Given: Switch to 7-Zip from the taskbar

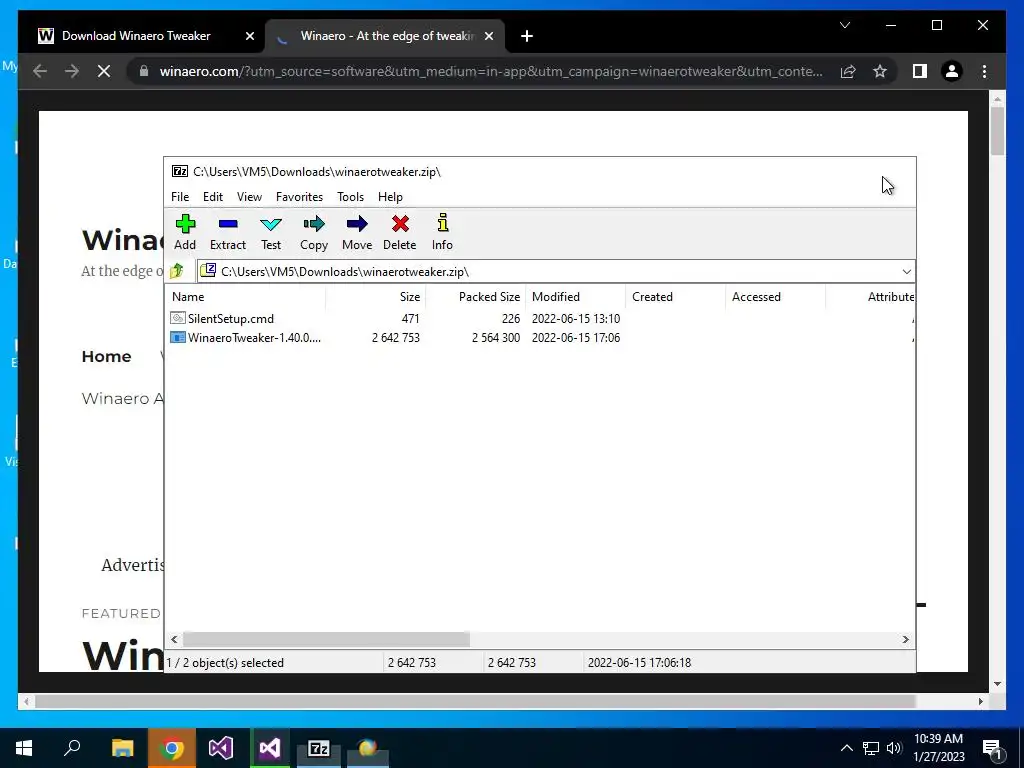Looking at the screenshot, I should click(319, 748).
